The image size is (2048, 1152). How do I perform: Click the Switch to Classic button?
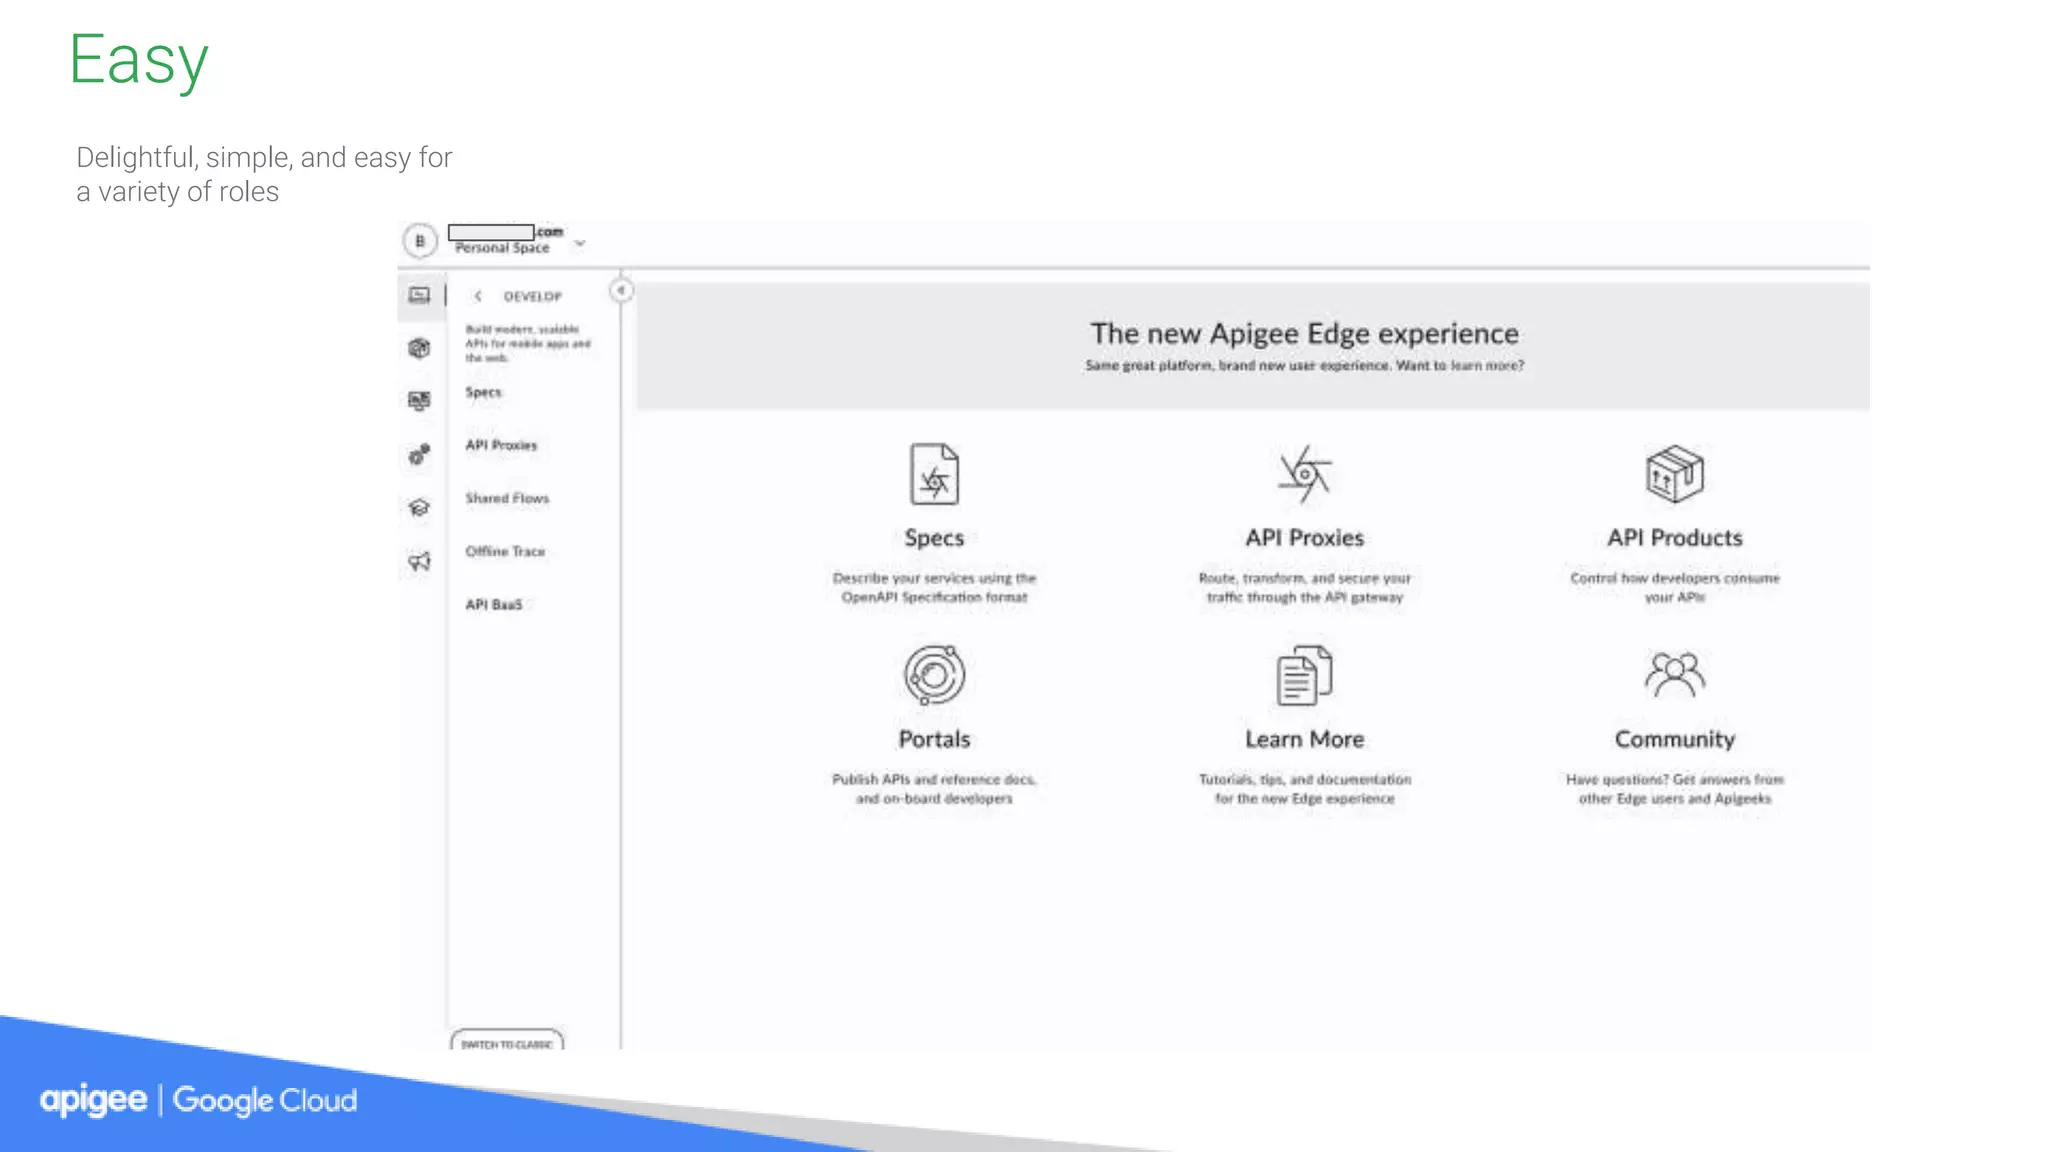point(507,1042)
